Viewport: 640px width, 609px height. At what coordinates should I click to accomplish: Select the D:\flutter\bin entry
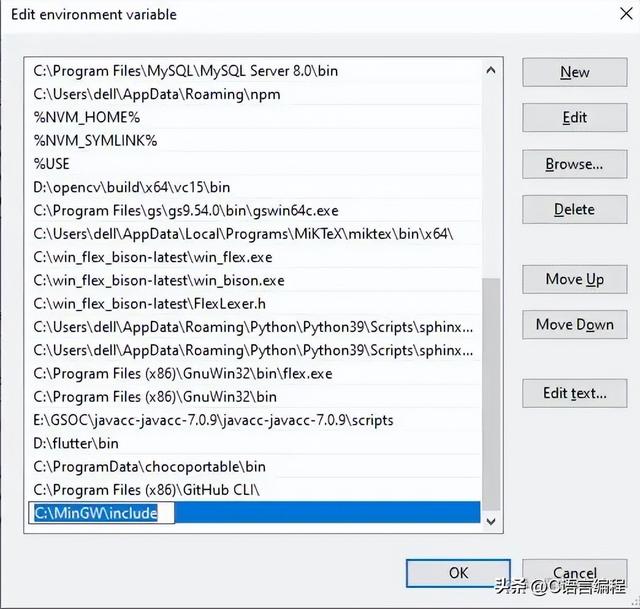(x=255, y=443)
